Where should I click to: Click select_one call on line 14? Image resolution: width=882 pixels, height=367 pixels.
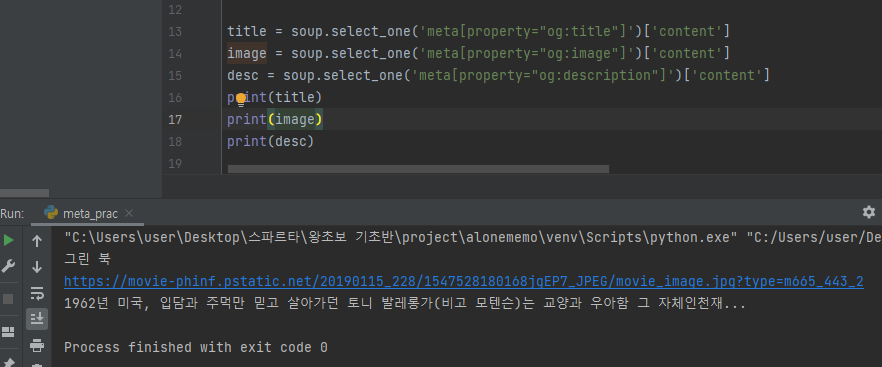[x=371, y=53]
